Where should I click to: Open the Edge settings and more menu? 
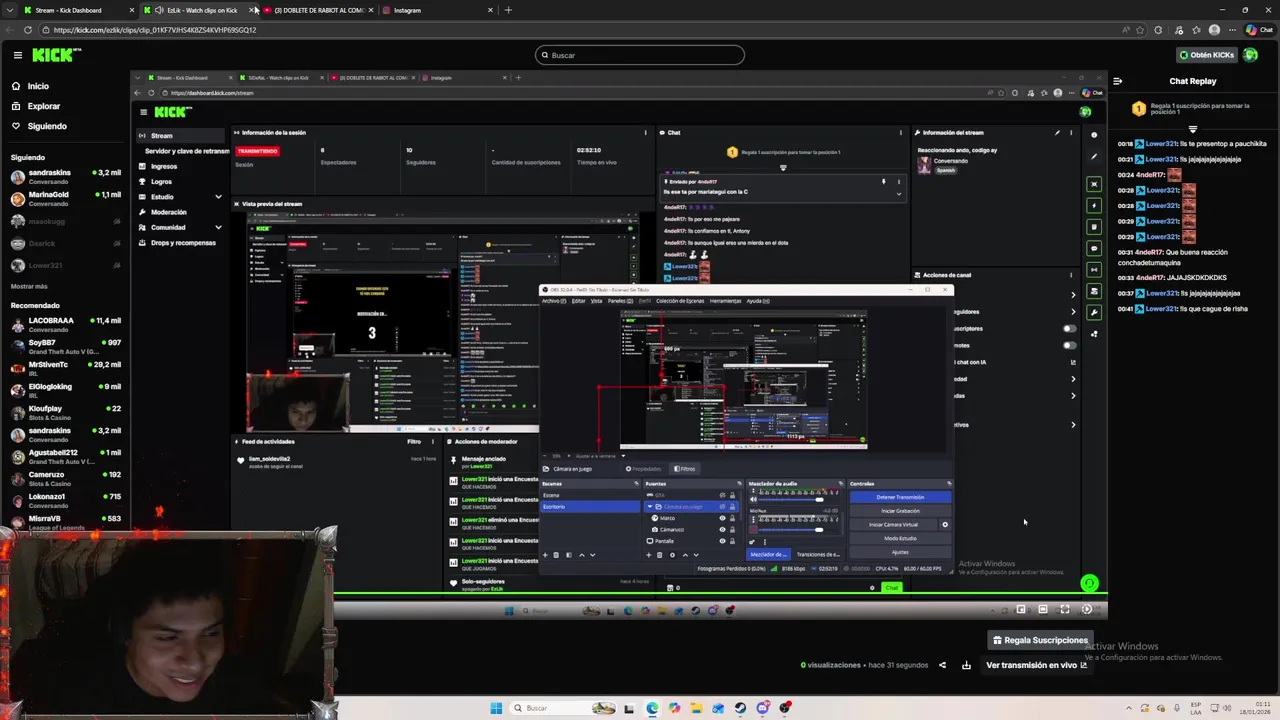coord(1233,30)
